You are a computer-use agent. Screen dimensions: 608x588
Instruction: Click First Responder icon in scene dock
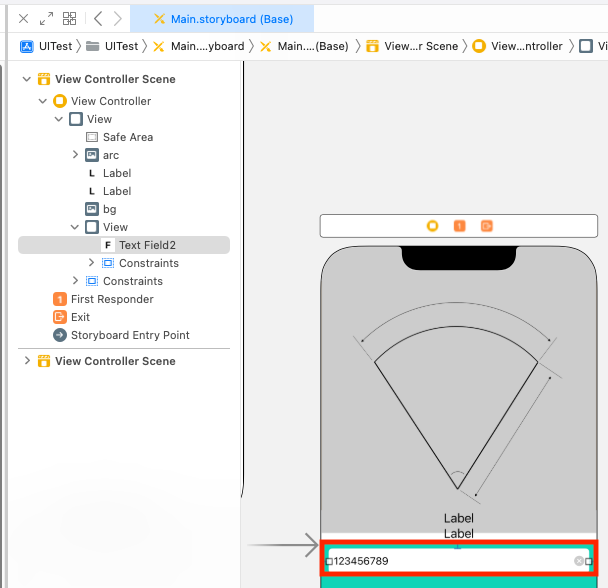(459, 226)
